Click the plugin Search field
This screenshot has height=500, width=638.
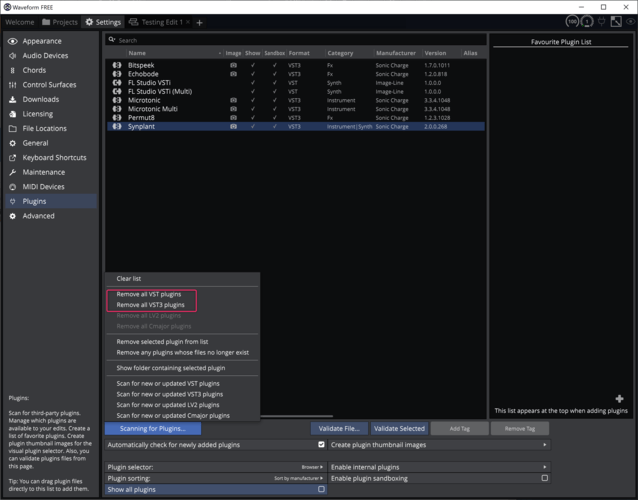296,40
